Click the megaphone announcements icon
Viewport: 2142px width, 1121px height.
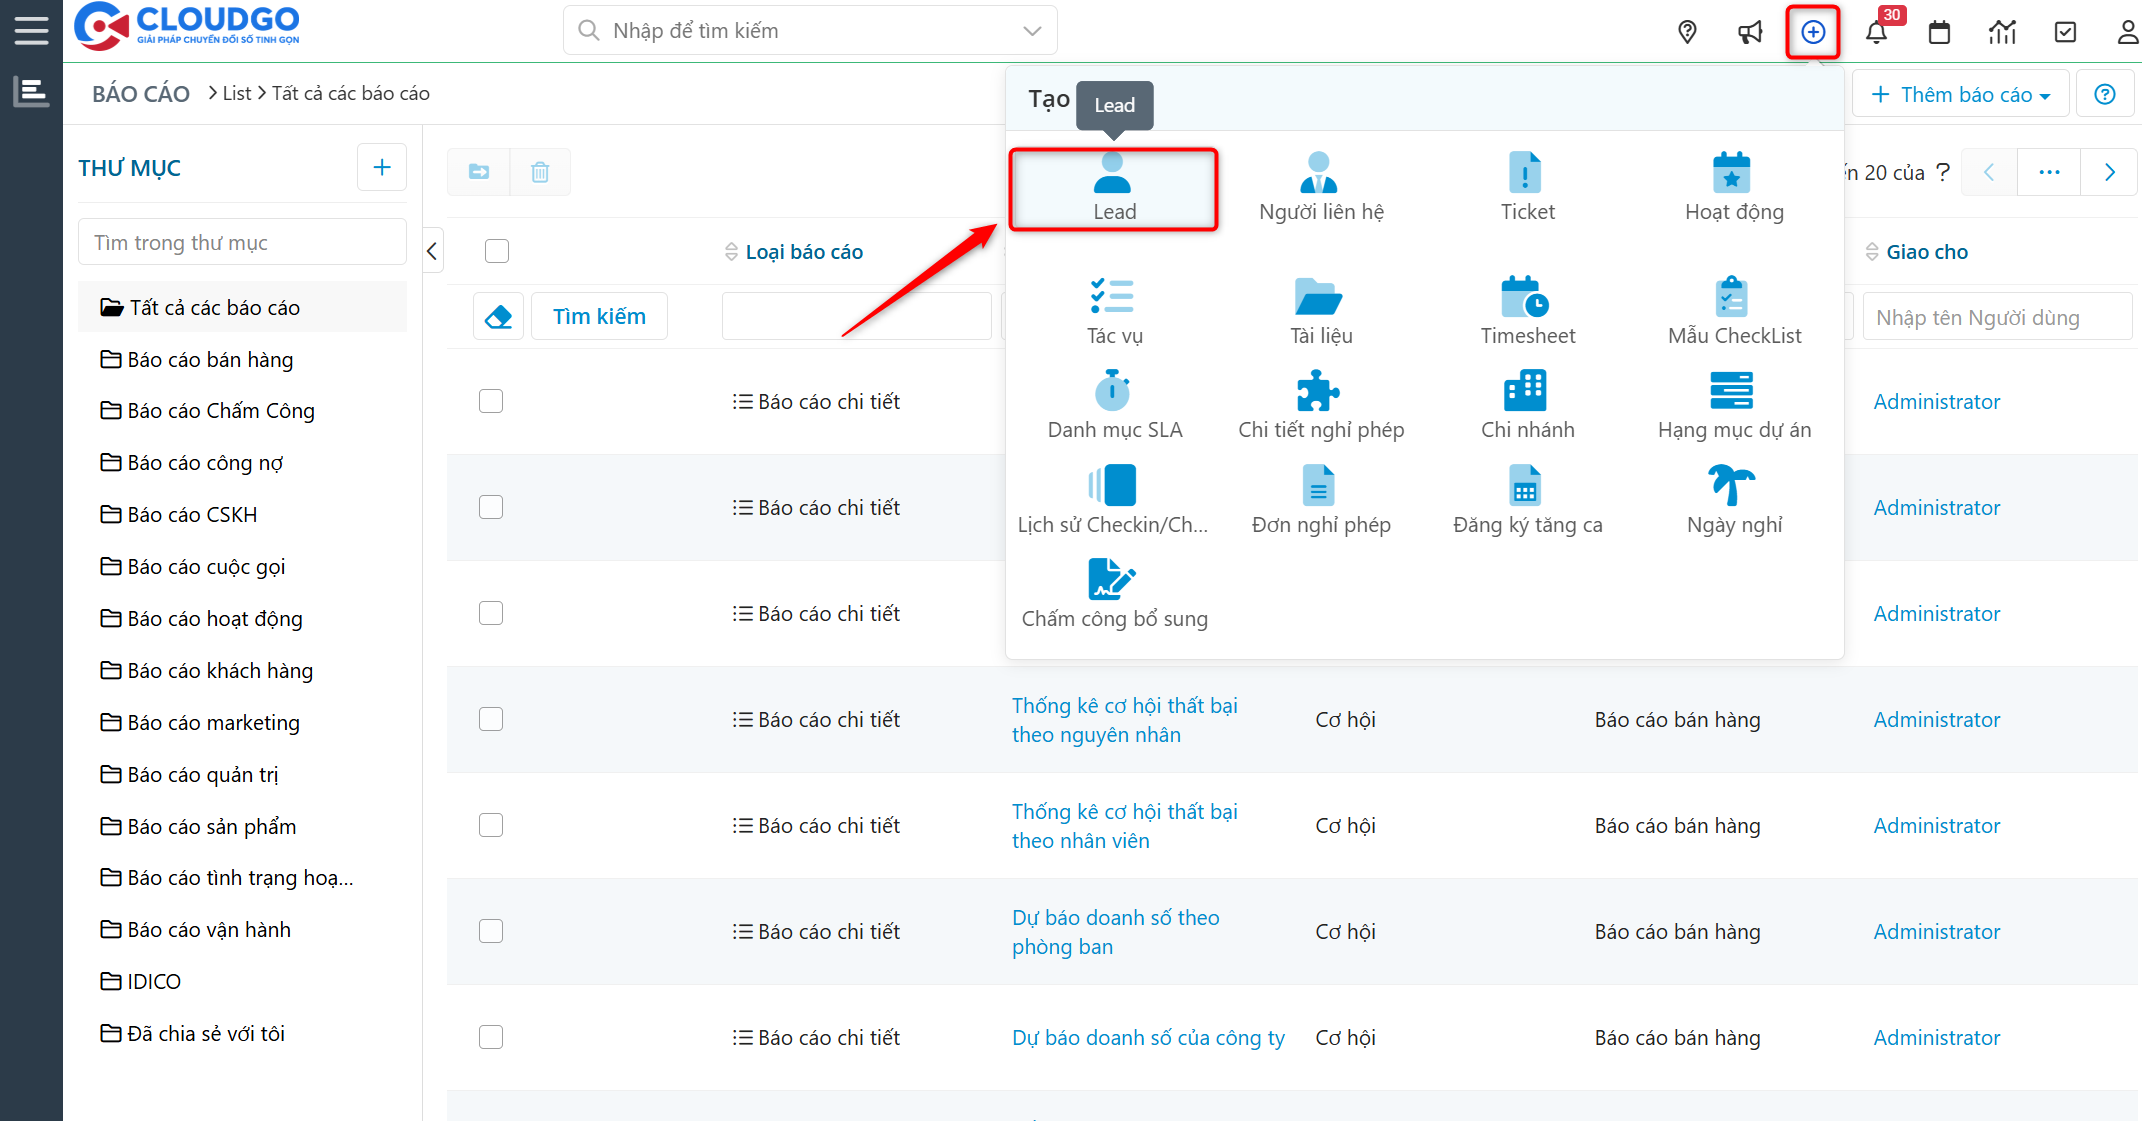pos(1750,32)
